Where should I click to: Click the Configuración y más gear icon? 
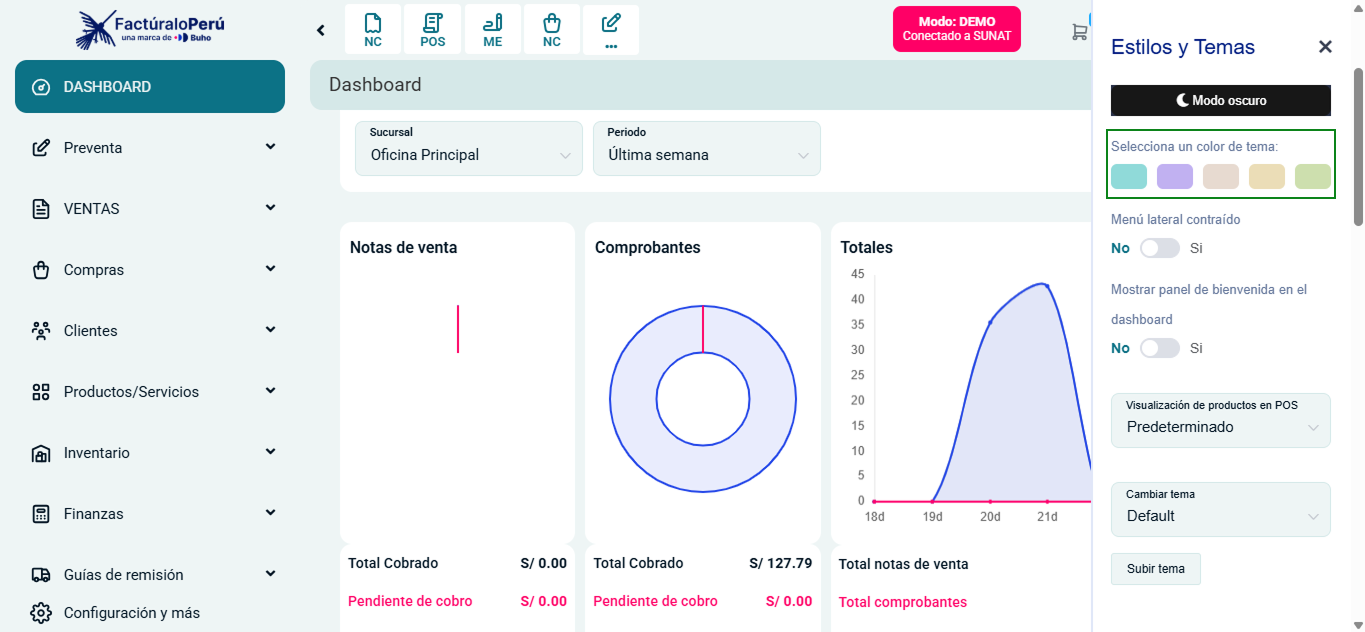click(x=41, y=613)
